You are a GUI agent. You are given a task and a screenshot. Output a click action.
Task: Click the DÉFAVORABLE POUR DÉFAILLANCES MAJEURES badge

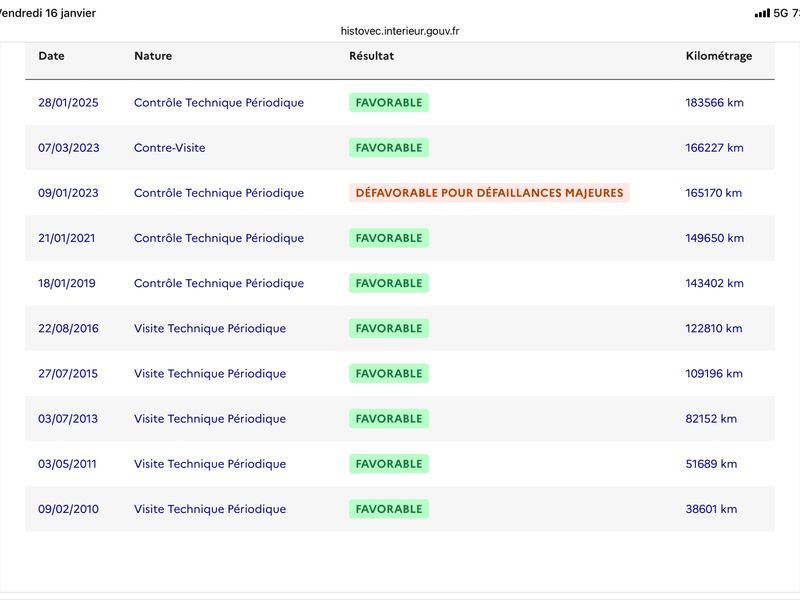tap(489, 193)
